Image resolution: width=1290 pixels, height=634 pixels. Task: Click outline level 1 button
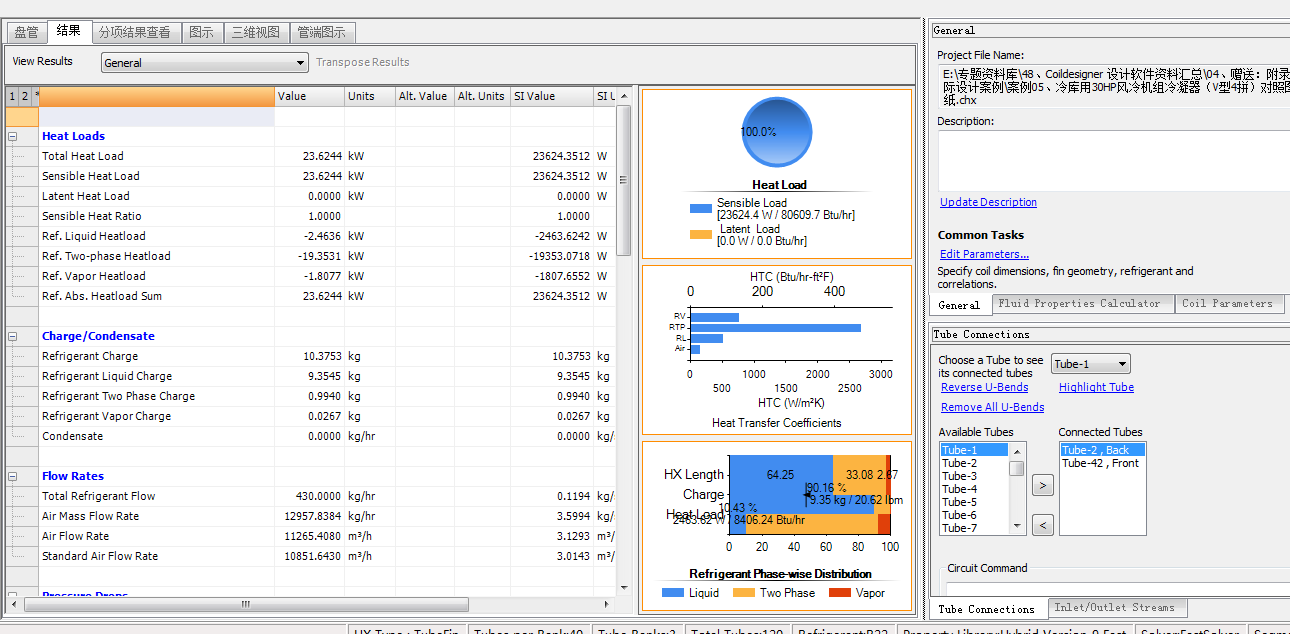[x=12, y=96]
